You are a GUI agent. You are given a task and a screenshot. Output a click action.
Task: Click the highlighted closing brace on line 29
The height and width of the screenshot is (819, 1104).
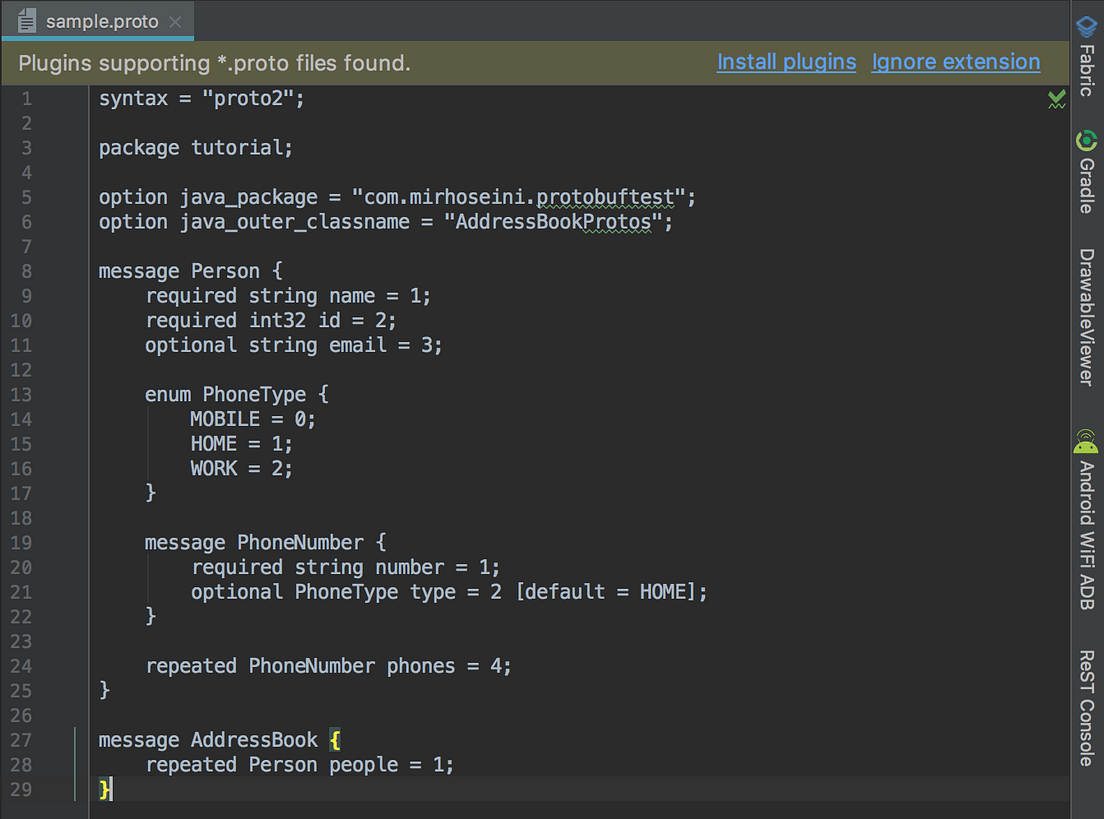pos(104,789)
